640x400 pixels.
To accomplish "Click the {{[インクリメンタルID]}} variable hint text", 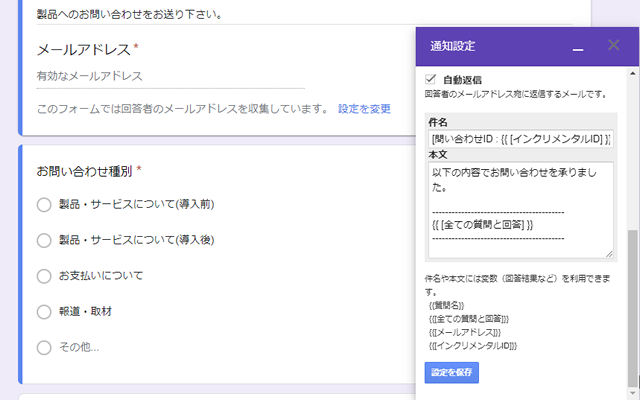I will click(x=473, y=346).
